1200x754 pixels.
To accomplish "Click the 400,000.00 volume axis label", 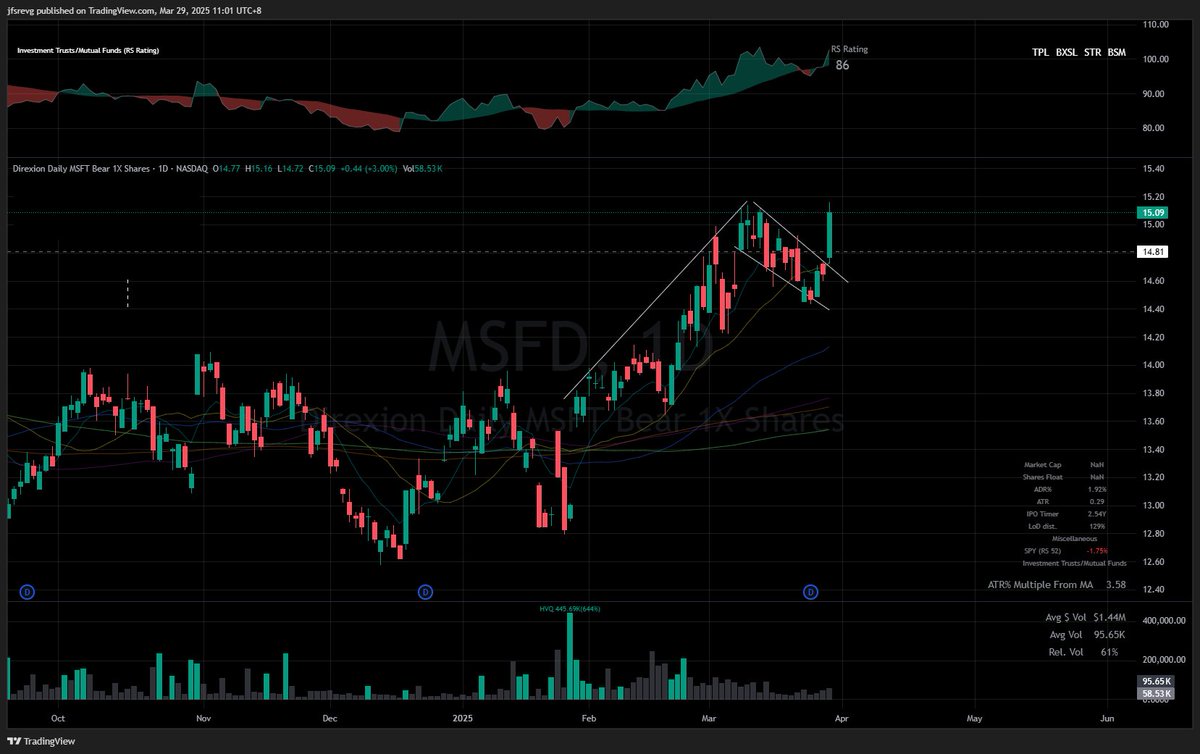I will point(1165,621).
